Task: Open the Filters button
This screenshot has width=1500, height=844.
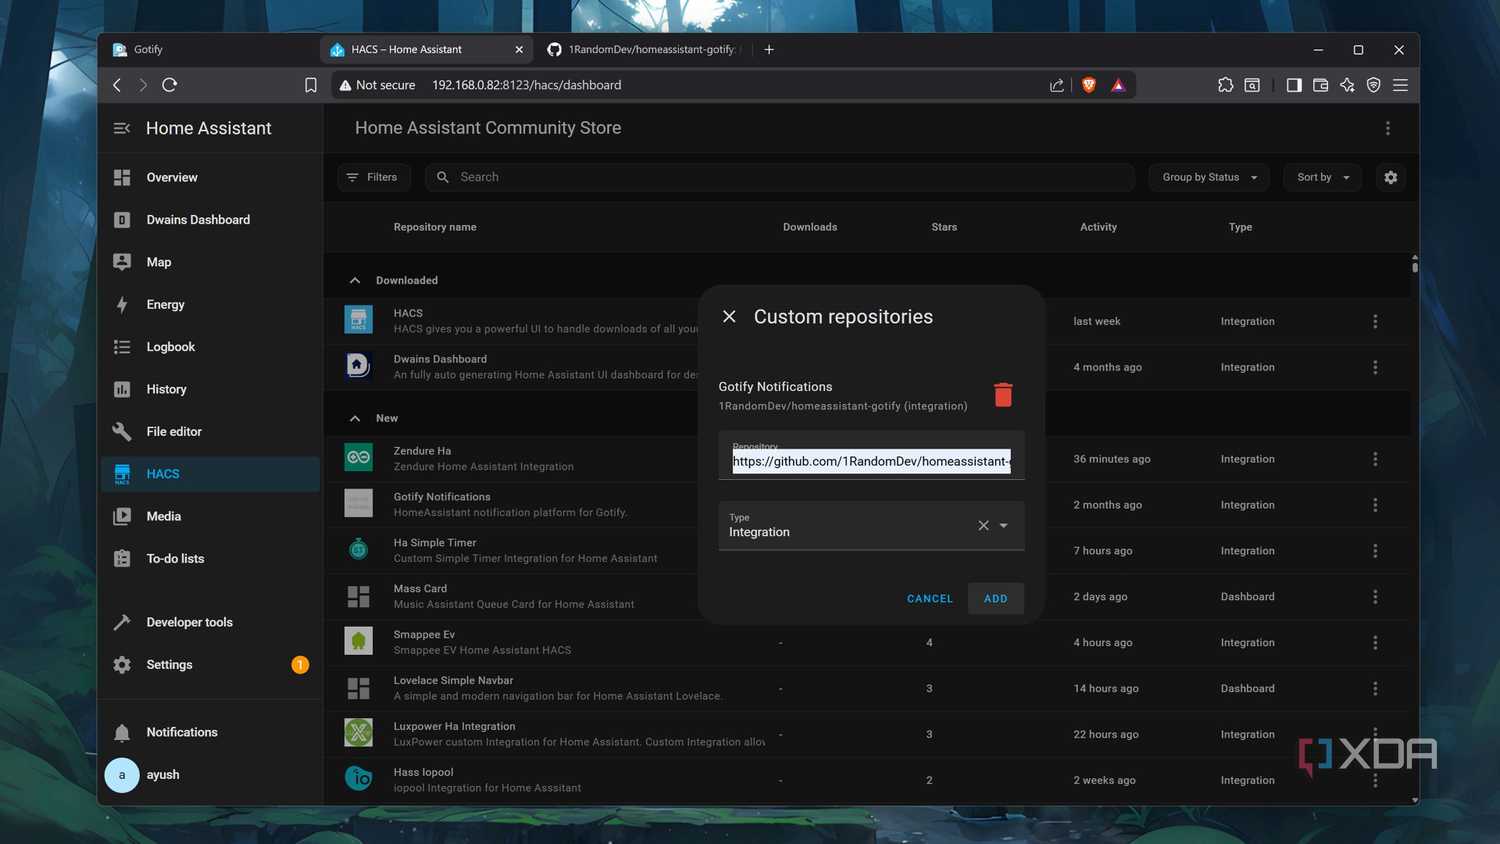Action: (x=373, y=177)
